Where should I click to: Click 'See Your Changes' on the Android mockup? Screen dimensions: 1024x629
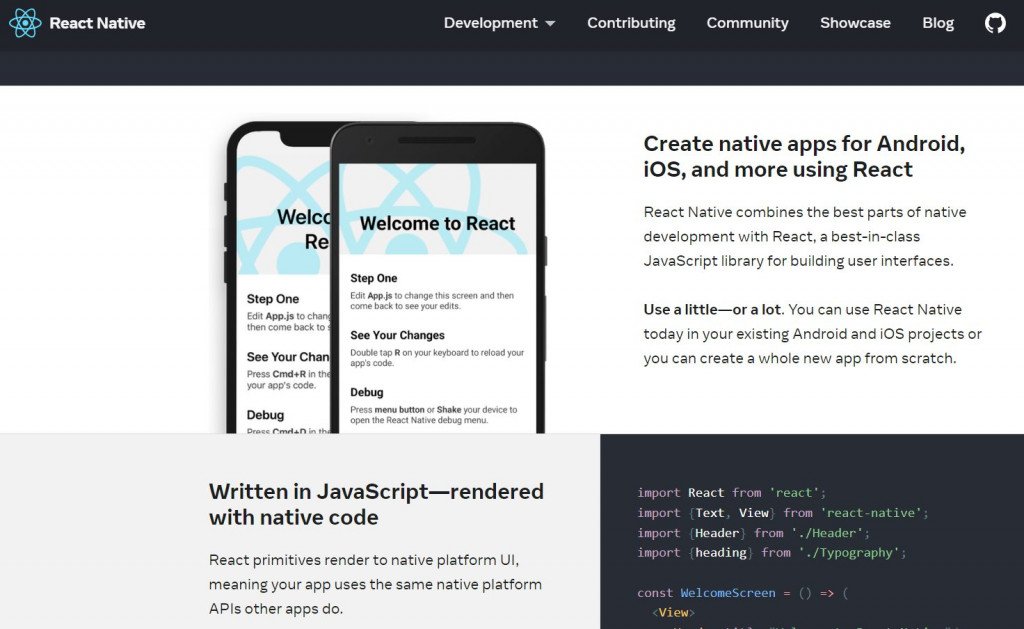point(397,335)
